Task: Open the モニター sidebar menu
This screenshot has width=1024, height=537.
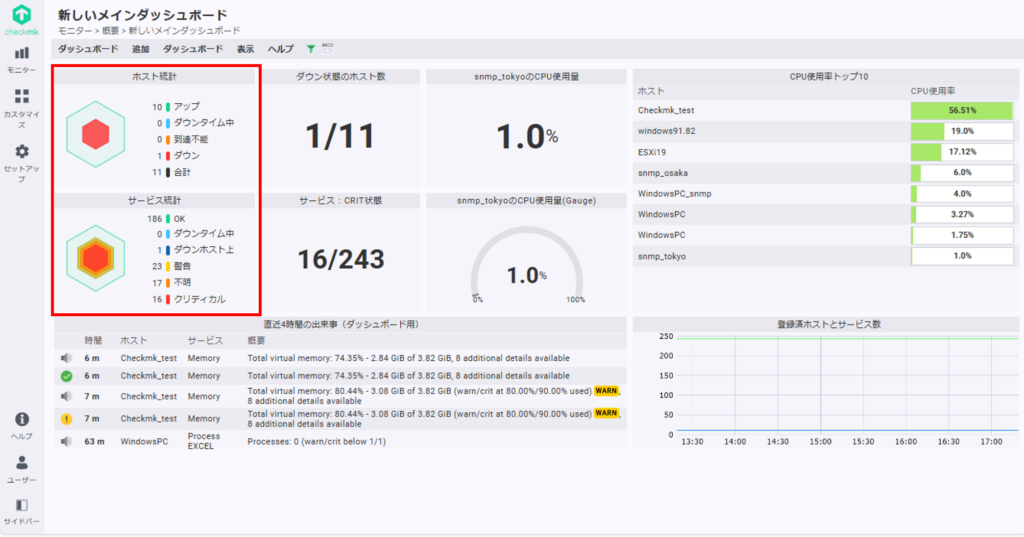Action: [22, 59]
